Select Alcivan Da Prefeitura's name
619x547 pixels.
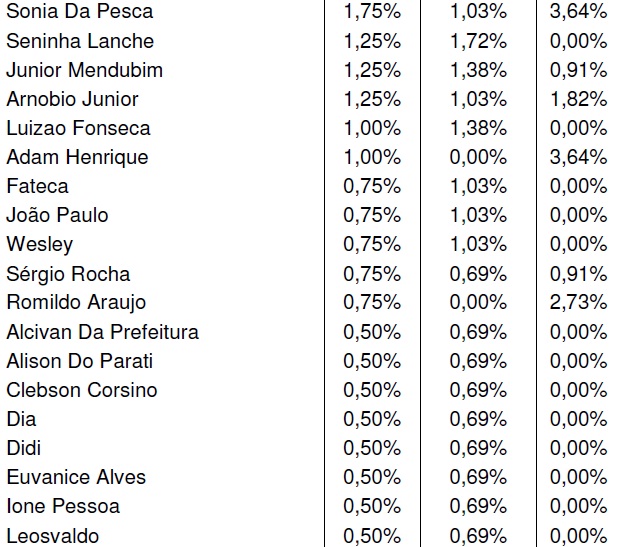103,332
